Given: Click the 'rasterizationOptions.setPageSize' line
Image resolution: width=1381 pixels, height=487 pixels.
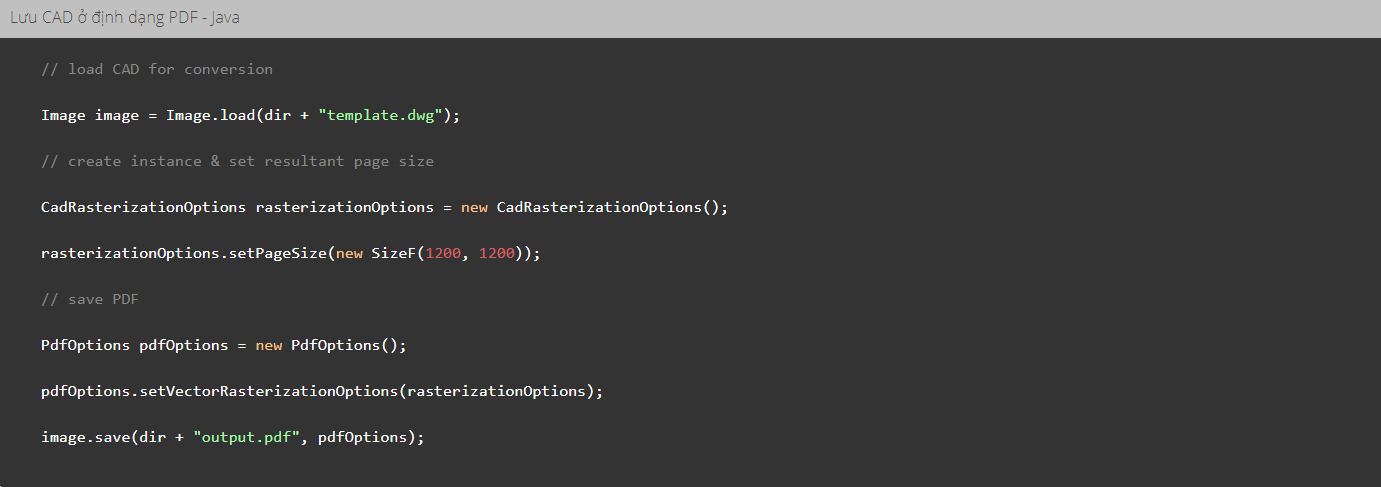Looking at the screenshot, I should [x=291, y=253].
